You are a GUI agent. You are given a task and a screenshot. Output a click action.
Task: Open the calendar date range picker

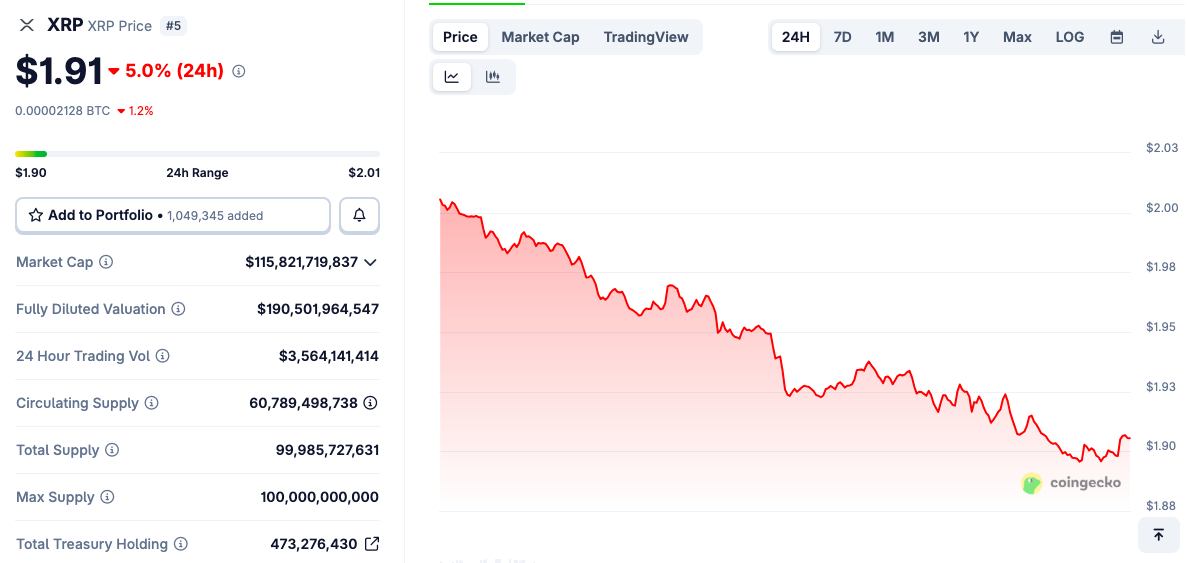pyautogui.click(x=1117, y=37)
